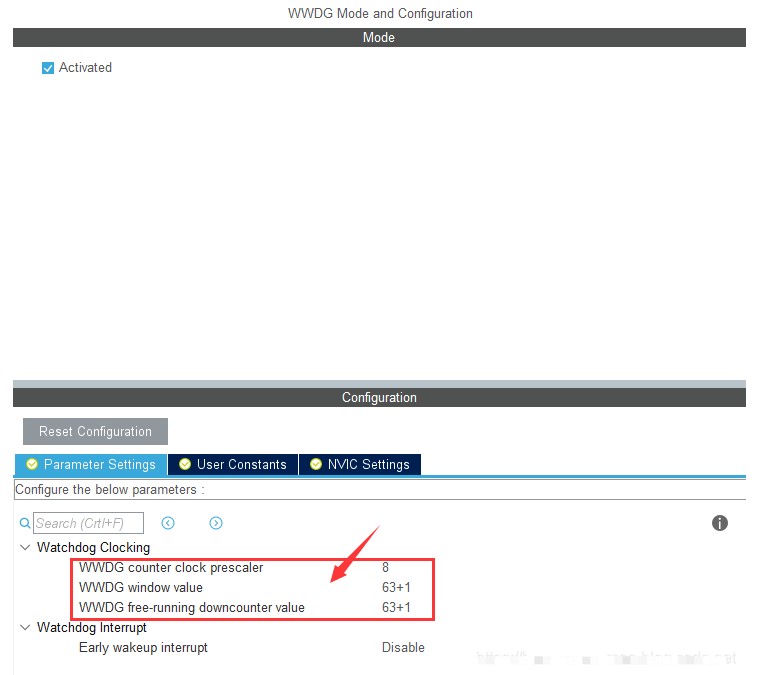
Task: Edit the WWDG window value field
Action: (396, 588)
